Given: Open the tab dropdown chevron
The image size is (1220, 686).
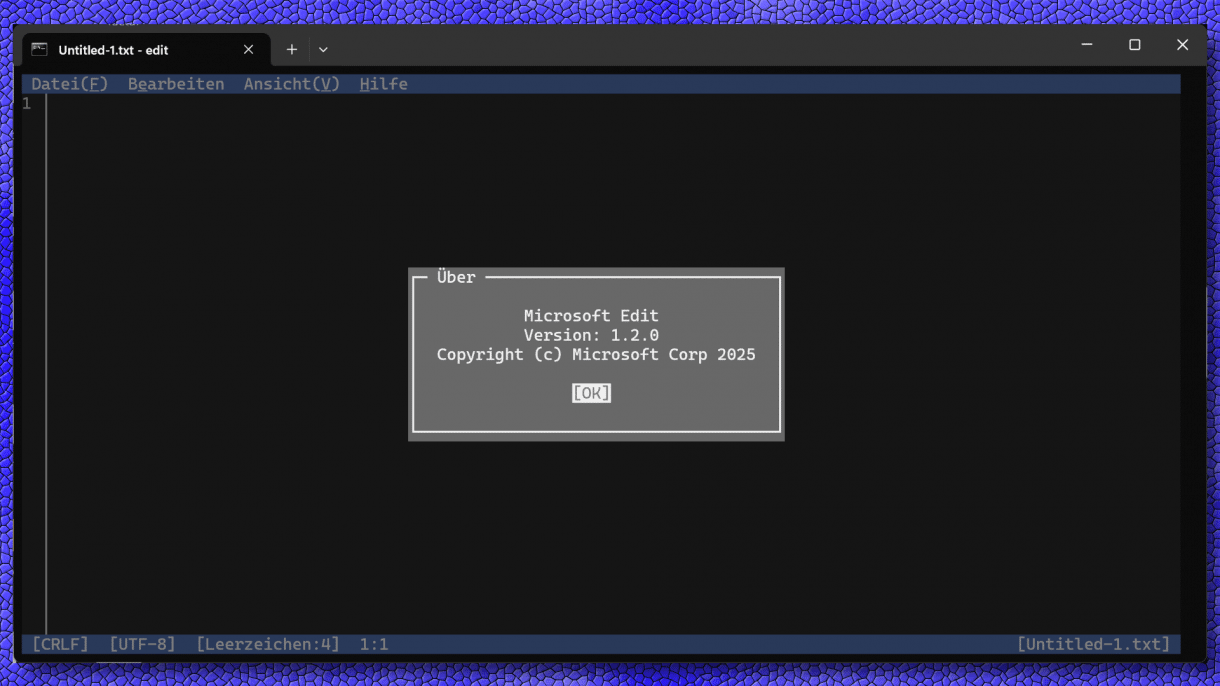Looking at the screenshot, I should point(322,48).
